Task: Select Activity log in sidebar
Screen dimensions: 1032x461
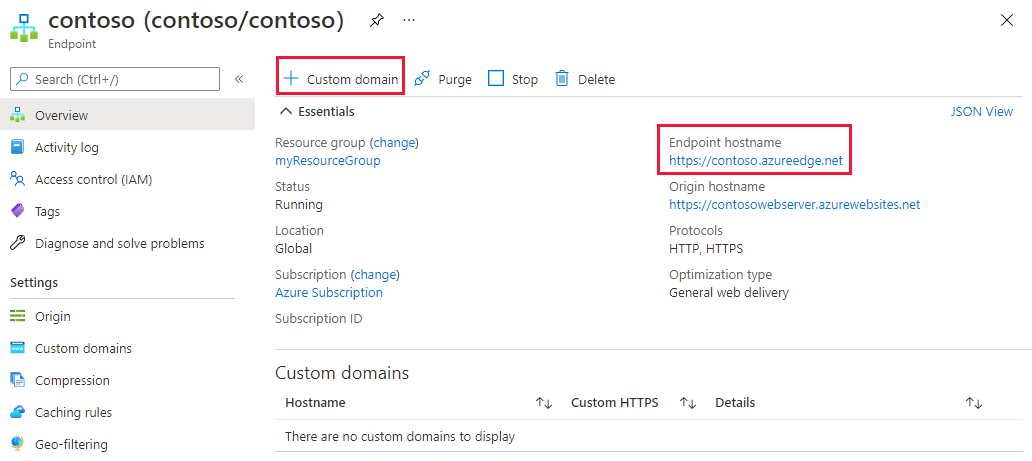Action: [66, 148]
